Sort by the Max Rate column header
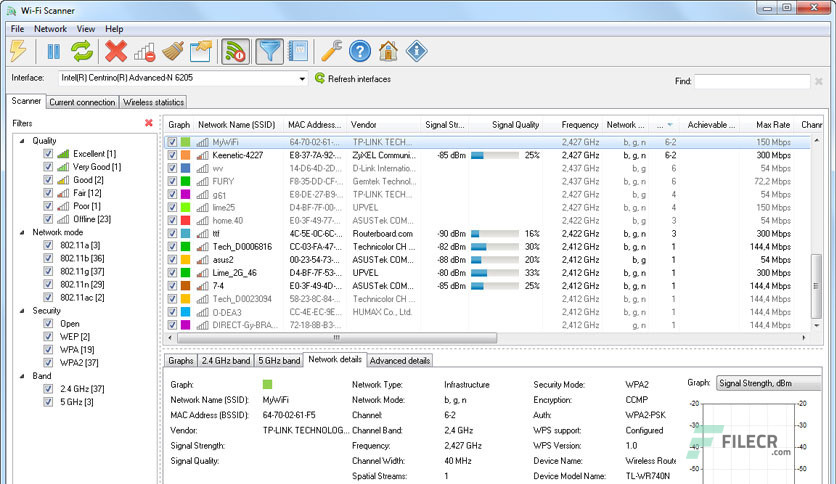The image size is (836, 484). 768,125
